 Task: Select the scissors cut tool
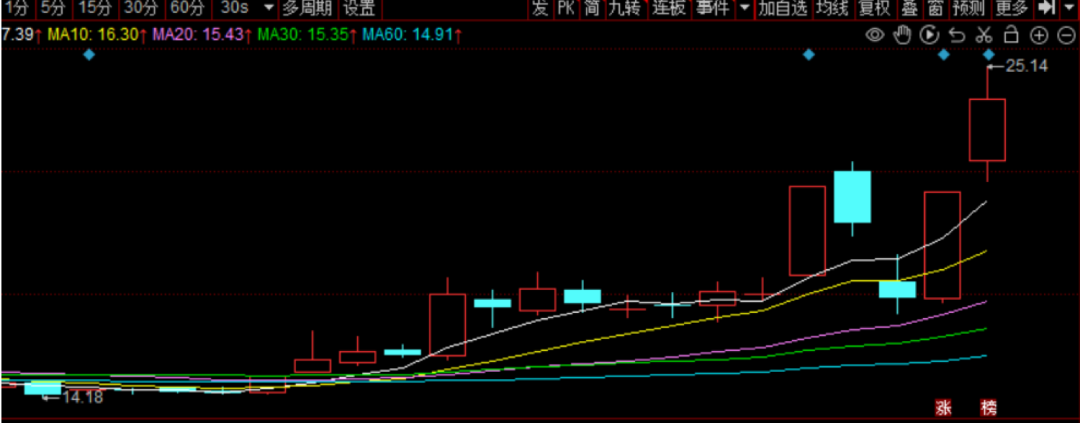pyautogui.click(x=984, y=34)
